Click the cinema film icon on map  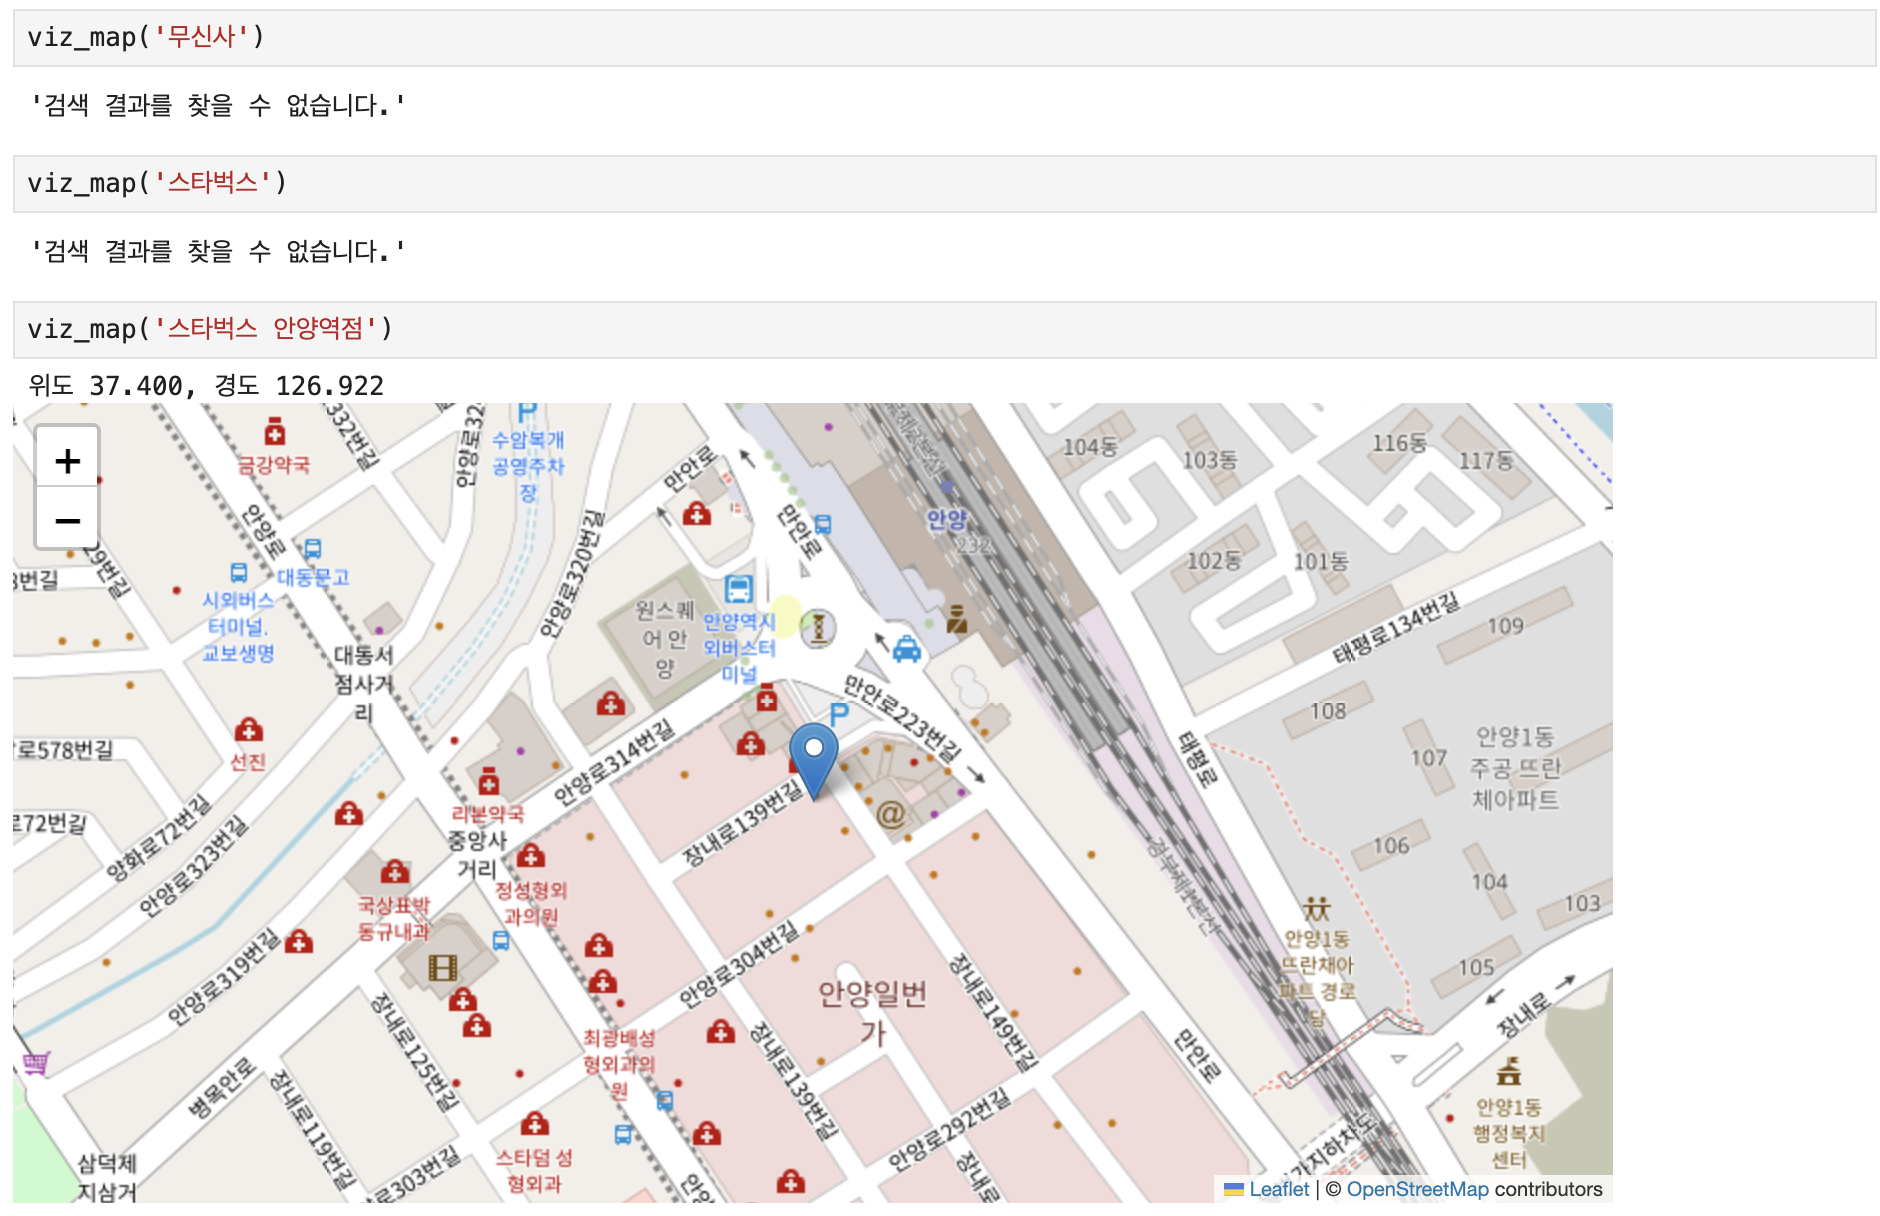(442, 967)
